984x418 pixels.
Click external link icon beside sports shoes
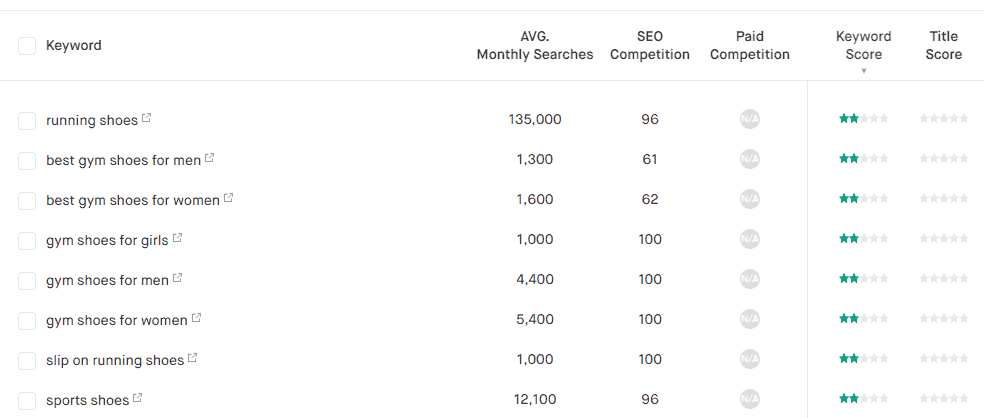[138, 399]
